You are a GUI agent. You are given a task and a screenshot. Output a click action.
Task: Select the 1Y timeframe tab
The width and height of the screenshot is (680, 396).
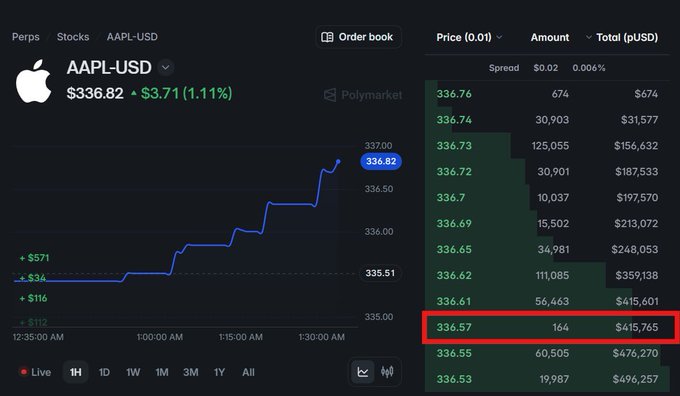pos(219,372)
